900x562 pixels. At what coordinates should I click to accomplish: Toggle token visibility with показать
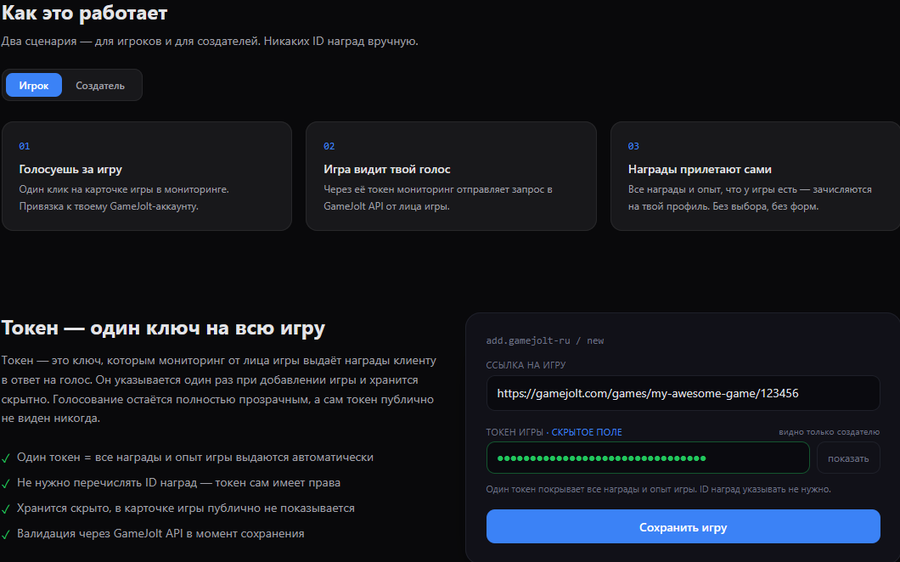848,458
